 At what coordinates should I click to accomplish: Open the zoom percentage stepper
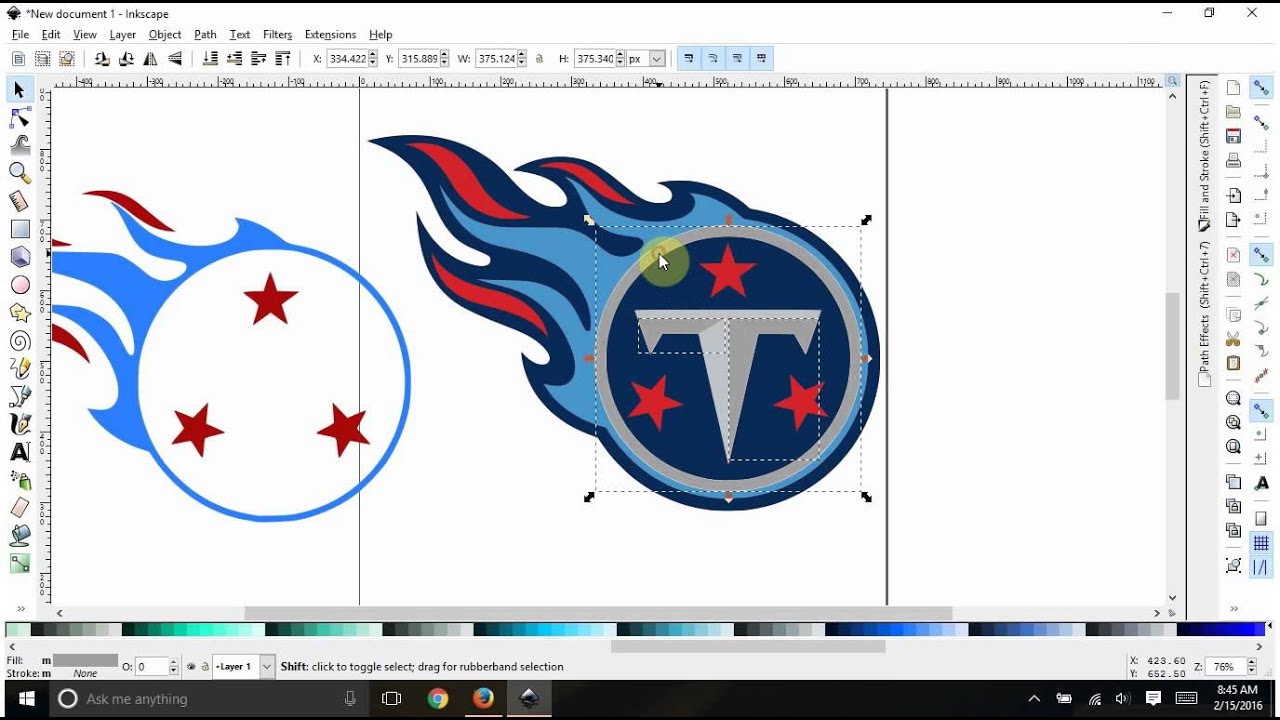(1251, 667)
